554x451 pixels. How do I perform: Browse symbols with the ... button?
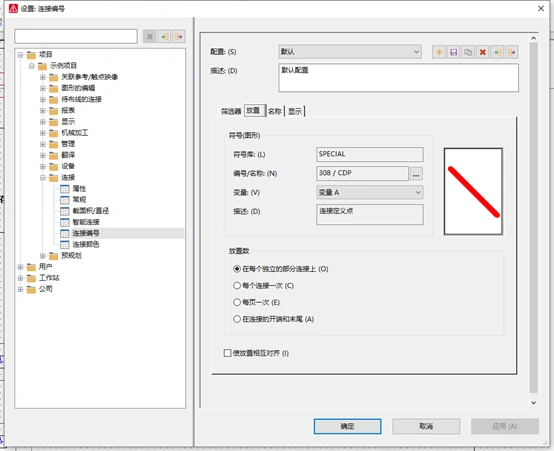click(x=416, y=174)
